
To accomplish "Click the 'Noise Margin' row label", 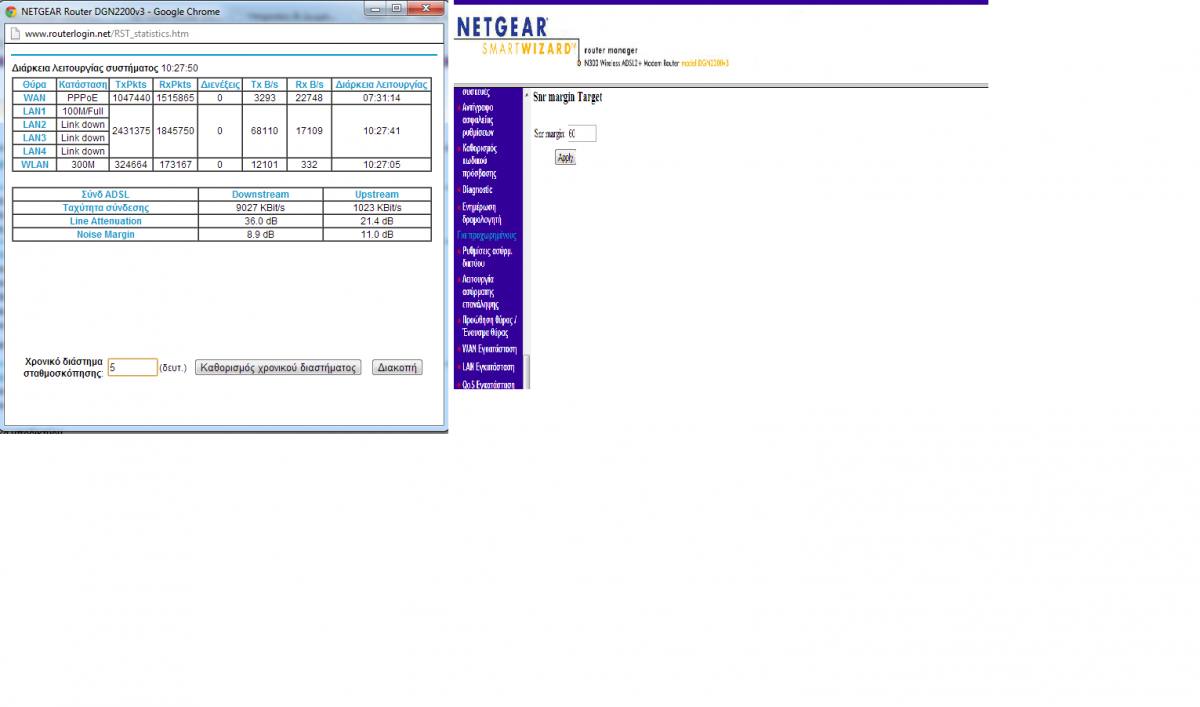I will [105, 234].
